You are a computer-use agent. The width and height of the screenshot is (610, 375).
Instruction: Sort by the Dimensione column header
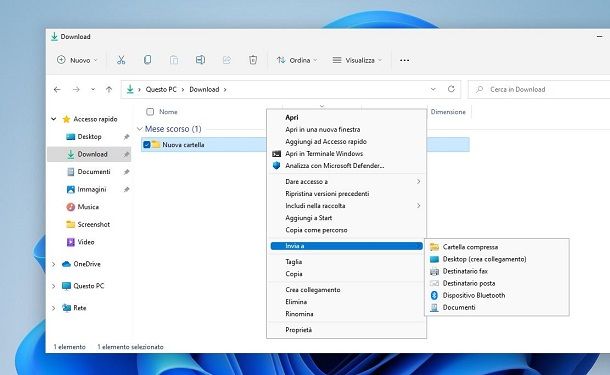(448, 112)
